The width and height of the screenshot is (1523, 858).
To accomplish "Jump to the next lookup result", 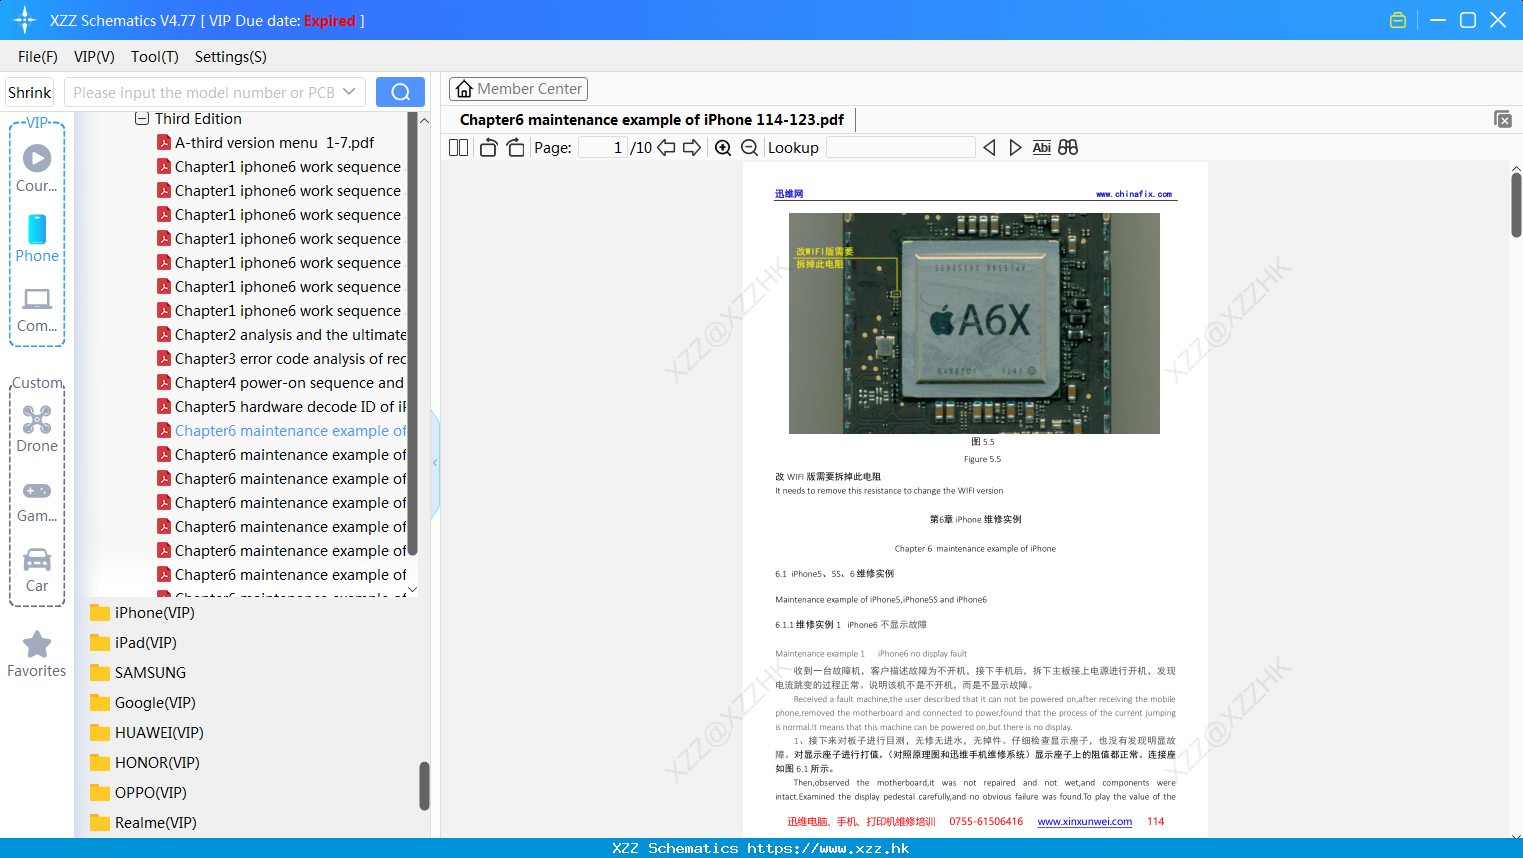I will [x=1015, y=148].
